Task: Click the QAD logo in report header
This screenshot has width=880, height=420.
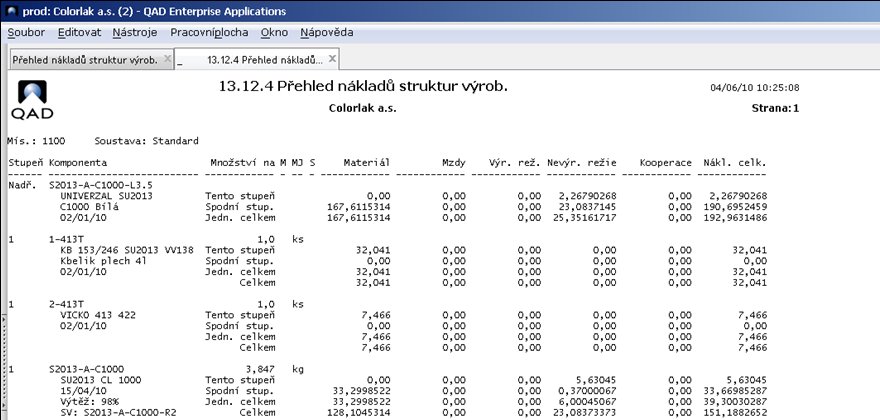Action: pyautogui.click(x=32, y=99)
